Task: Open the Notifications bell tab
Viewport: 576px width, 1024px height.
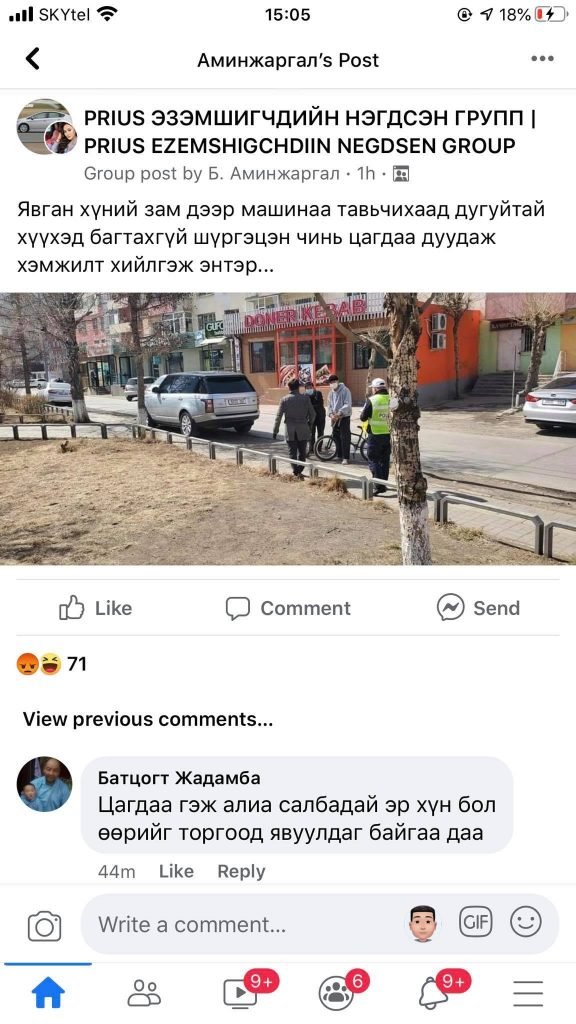Action: click(432, 993)
